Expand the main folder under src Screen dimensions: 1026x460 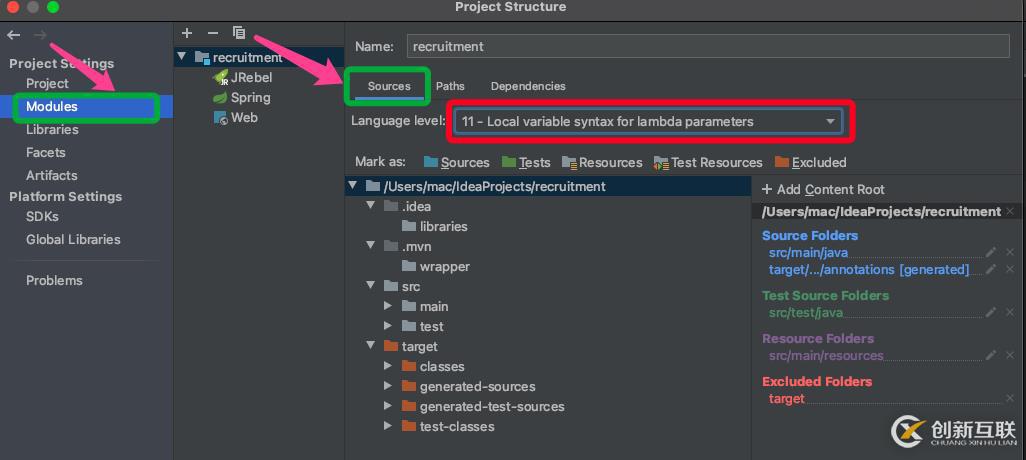click(x=389, y=306)
